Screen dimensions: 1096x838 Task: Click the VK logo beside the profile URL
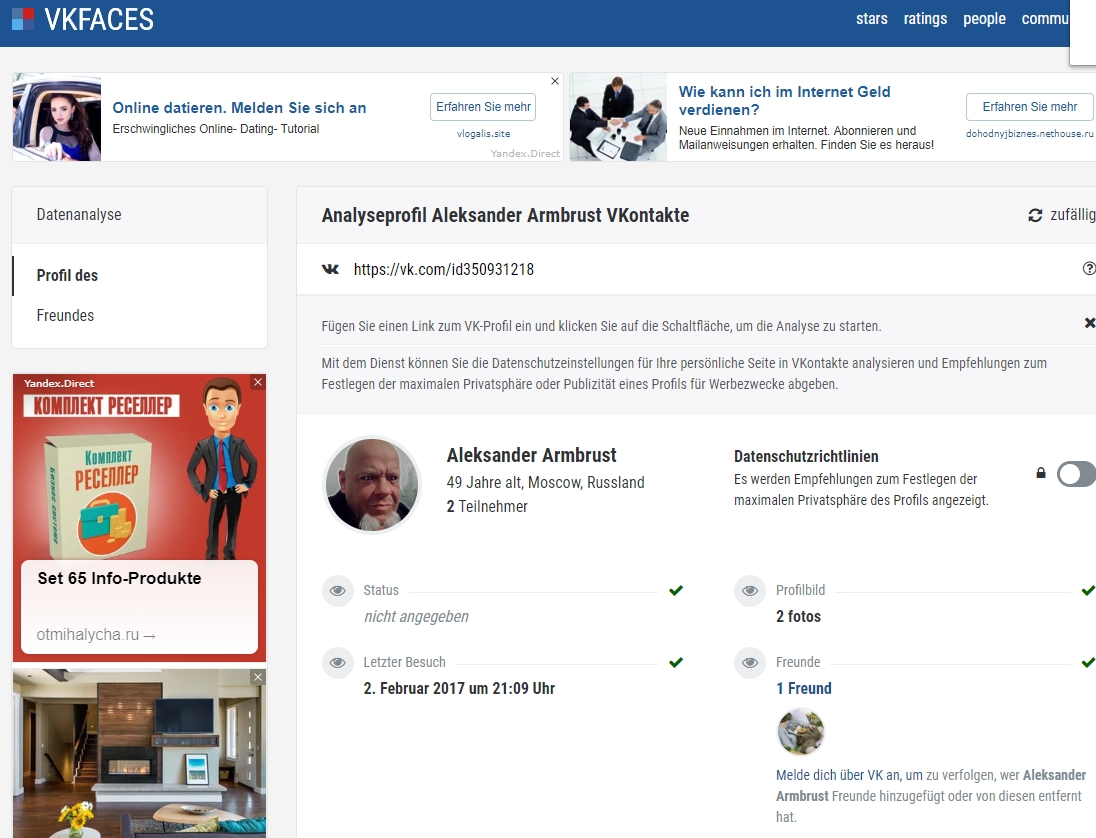pyautogui.click(x=331, y=269)
